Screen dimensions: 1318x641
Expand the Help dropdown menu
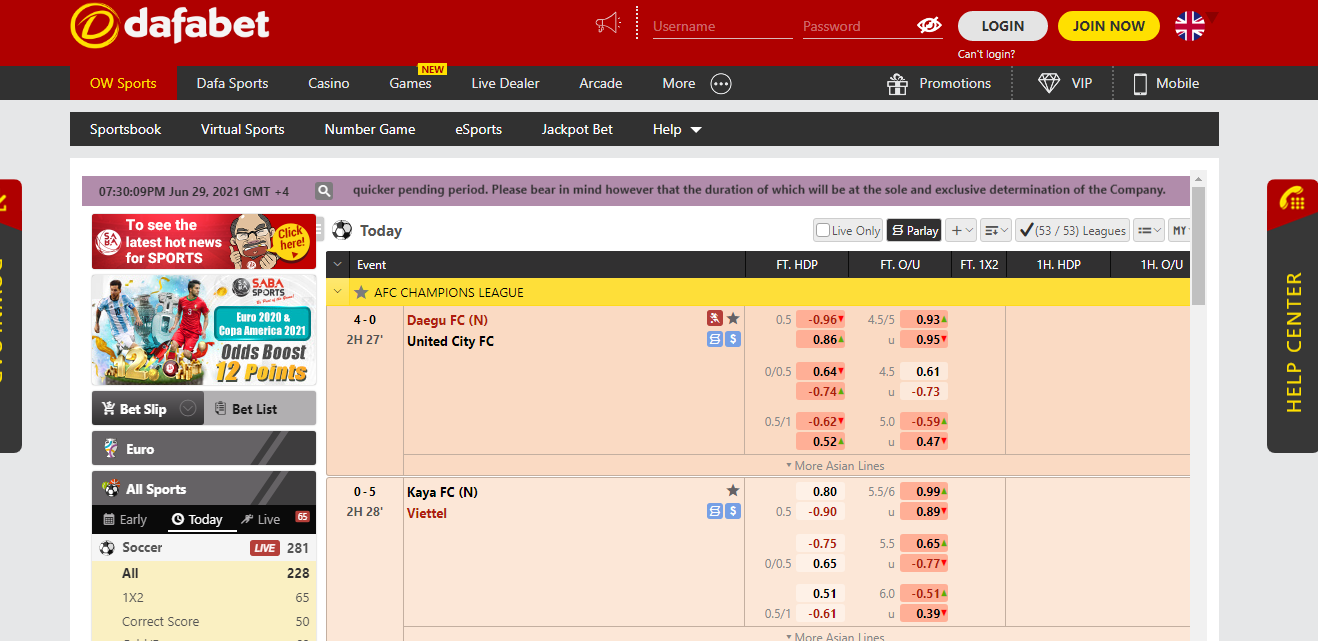pyautogui.click(x=677, y=129)
